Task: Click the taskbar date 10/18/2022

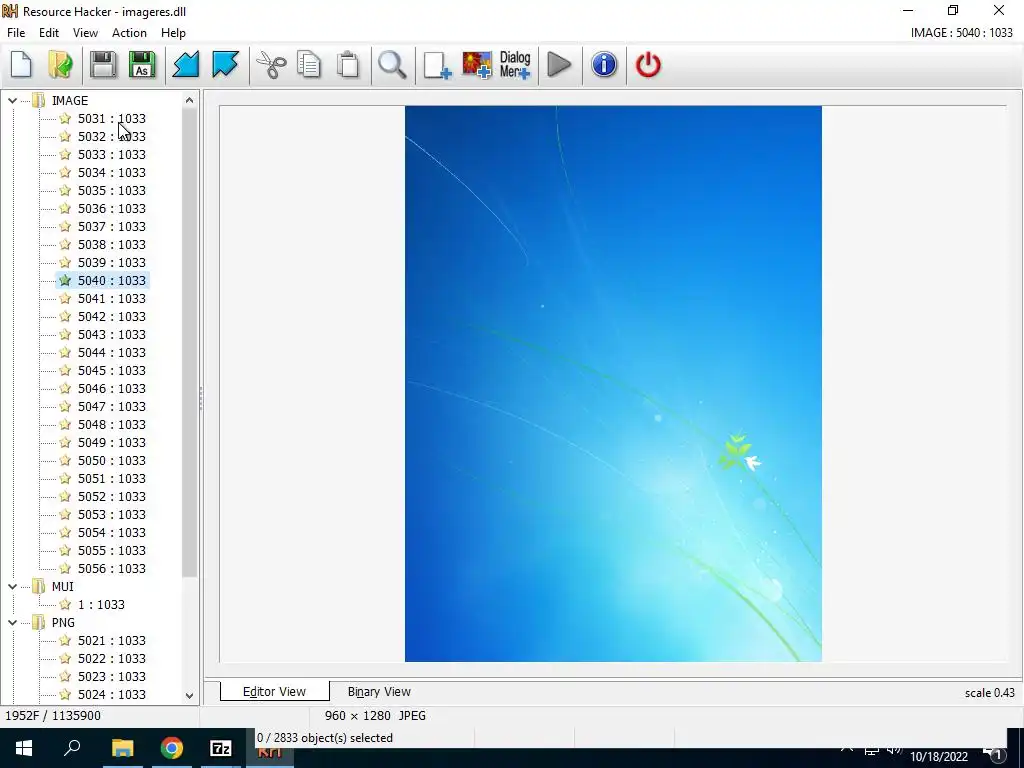Action: point(939,757)
